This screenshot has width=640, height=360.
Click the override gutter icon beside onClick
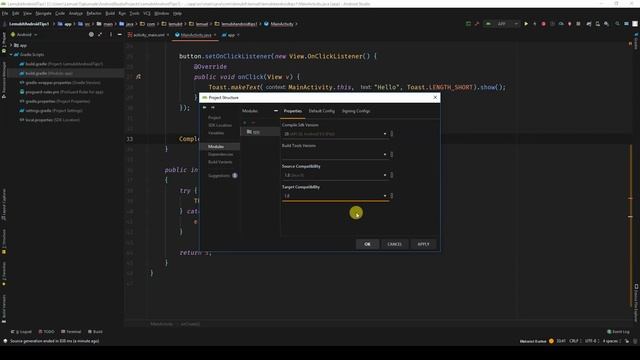tap(138, 77)
